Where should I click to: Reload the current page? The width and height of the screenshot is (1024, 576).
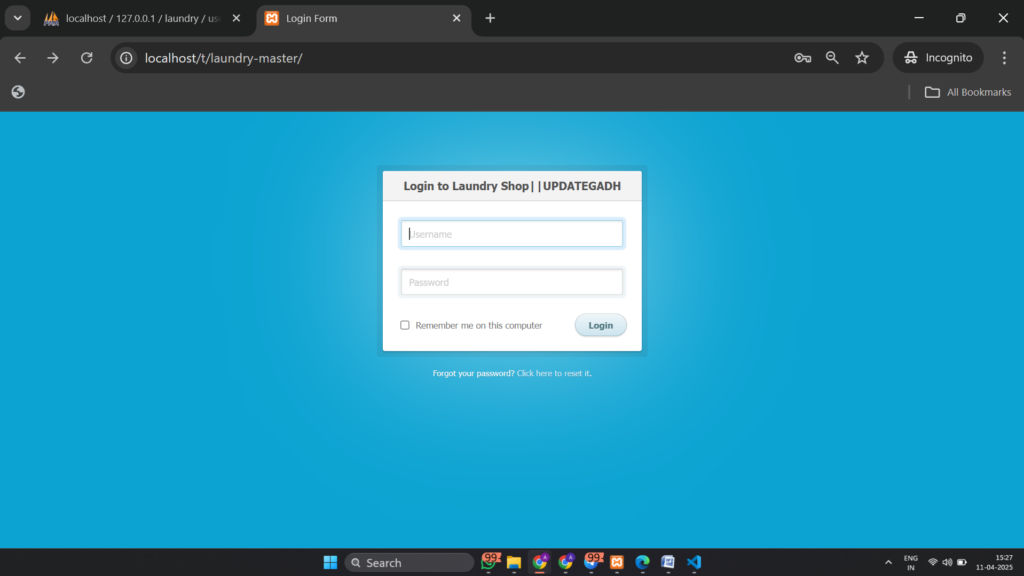pos(86,58)
